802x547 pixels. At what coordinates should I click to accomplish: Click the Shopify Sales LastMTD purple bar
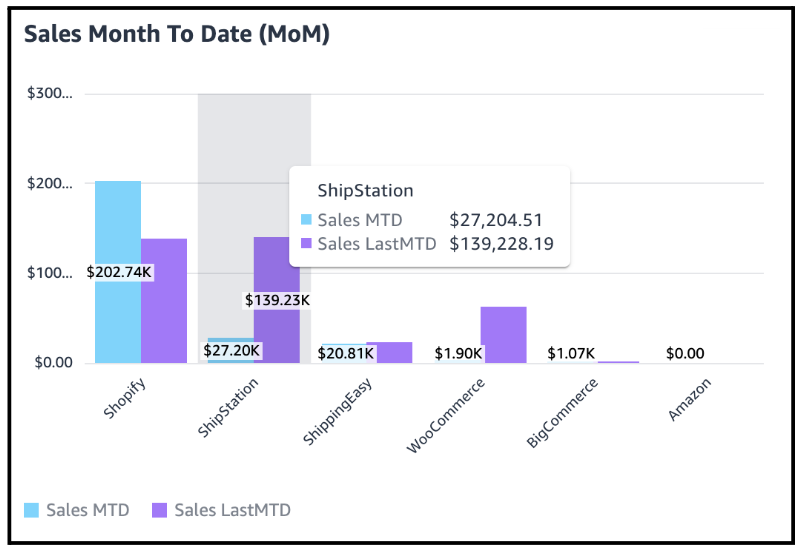[164, 301]
